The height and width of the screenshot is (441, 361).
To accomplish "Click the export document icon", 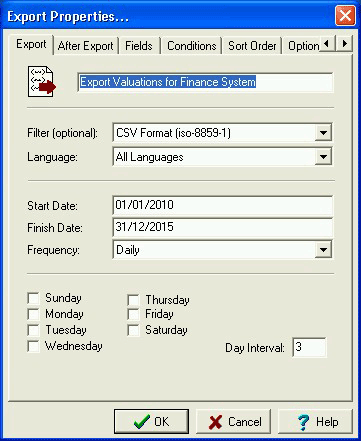I will 41,82.
